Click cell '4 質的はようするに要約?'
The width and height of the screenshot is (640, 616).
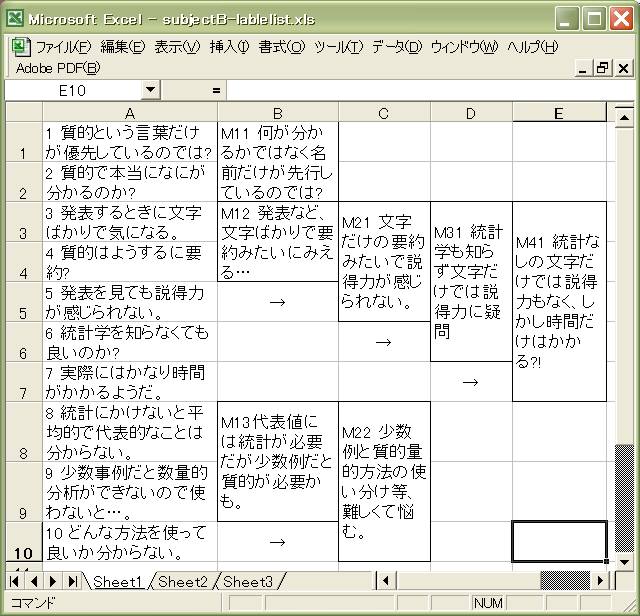pos(130,262)
